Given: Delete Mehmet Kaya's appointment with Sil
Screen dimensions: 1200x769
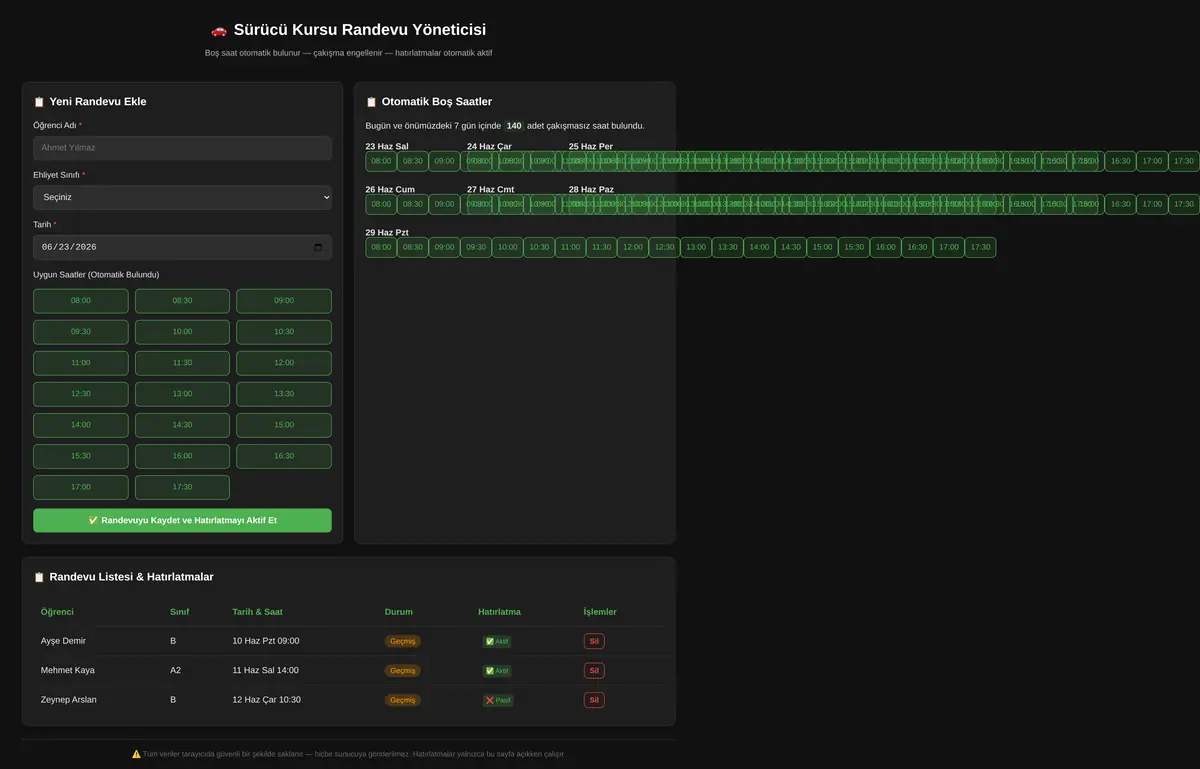Looking at the screenshot, I should [x=594, y=671].
